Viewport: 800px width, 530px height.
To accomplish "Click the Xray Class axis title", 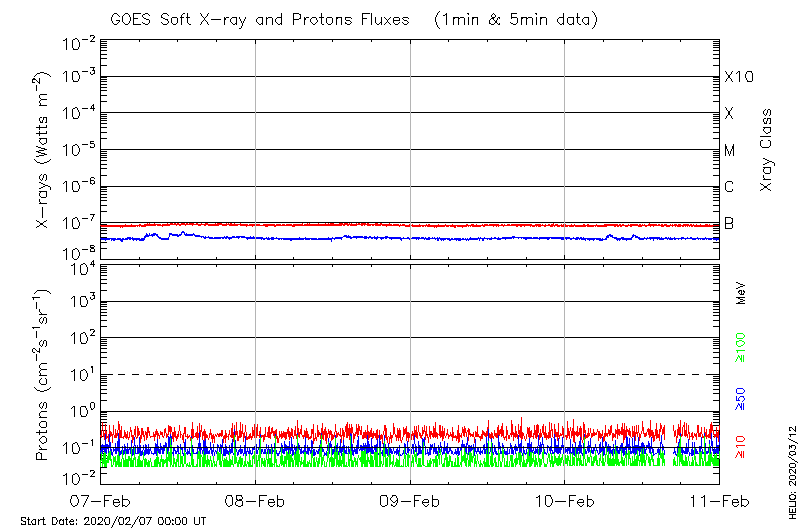I will [766, 150].
